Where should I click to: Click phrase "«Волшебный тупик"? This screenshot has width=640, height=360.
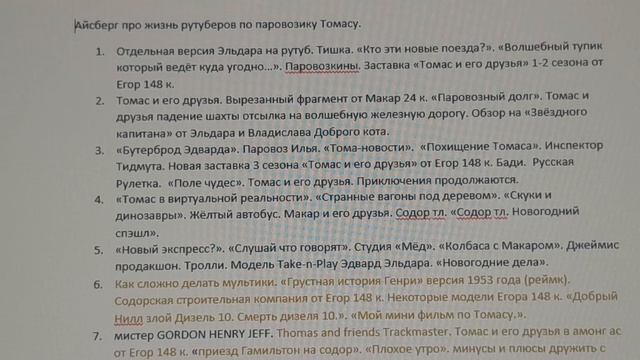pyautogui.click(x=551, y=46)
